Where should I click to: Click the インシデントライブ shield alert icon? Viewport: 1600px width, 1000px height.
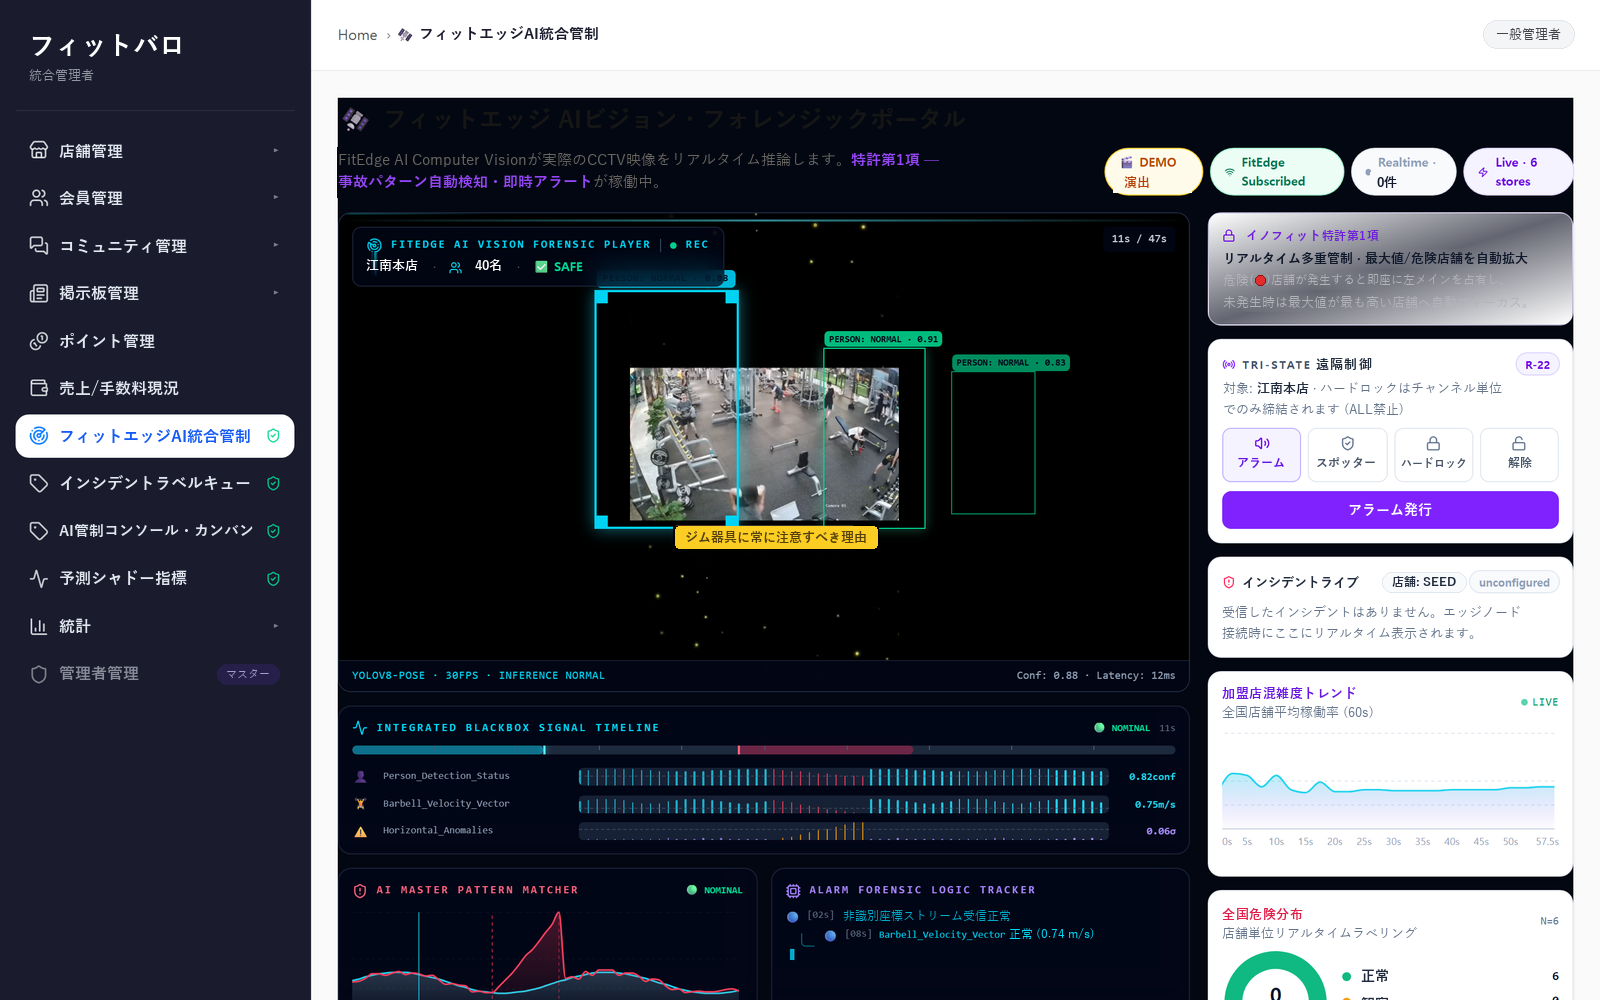[1229, 582]
